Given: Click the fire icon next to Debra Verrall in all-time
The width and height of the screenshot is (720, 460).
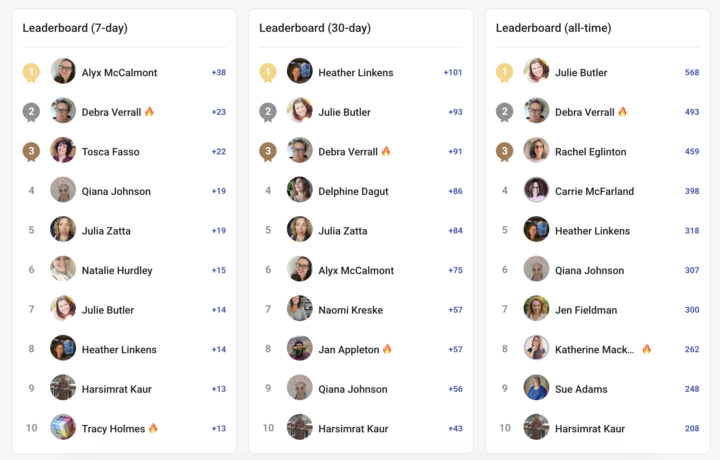Looking at the screenshot, I should click(622, 112).
